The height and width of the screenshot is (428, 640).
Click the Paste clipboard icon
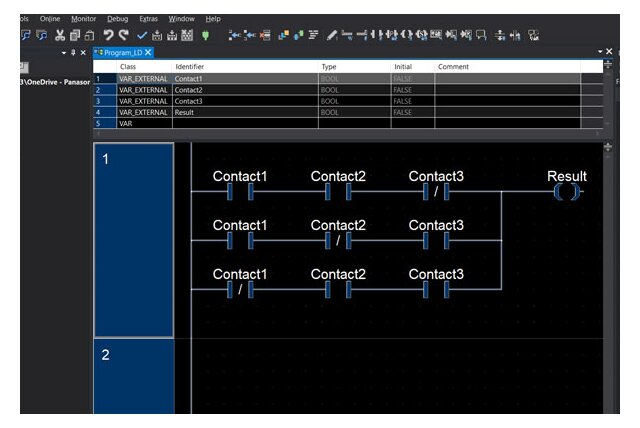89,36
